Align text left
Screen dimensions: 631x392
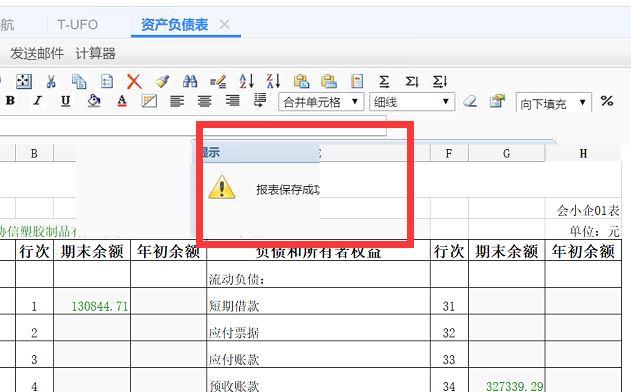click(x=177, y=101)
